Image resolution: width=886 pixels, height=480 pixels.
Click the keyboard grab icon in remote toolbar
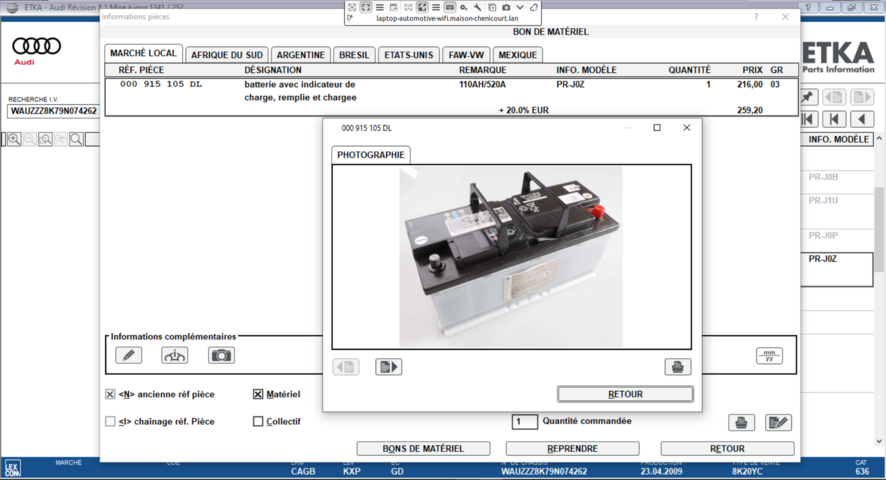point(450,7)
